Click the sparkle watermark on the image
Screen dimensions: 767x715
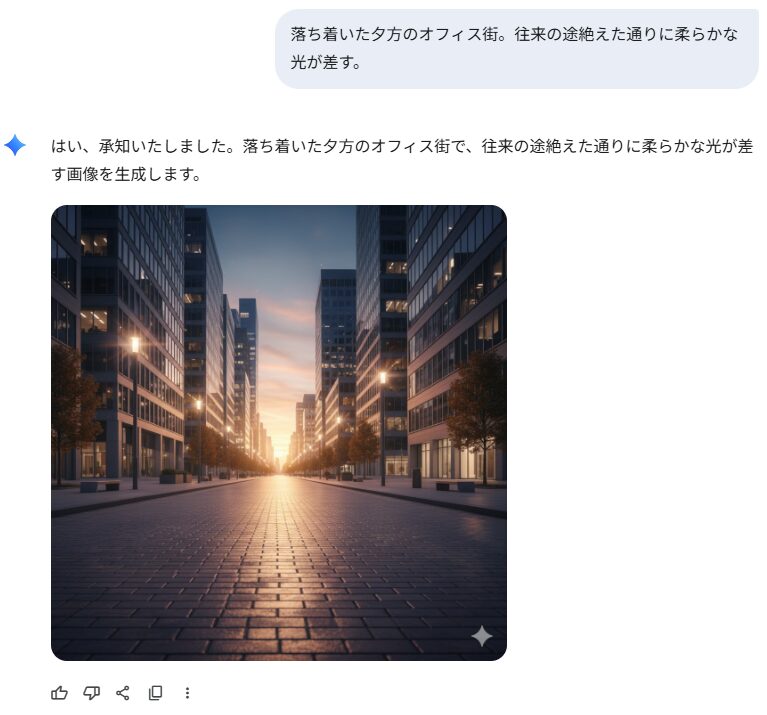tap(482, 636)
